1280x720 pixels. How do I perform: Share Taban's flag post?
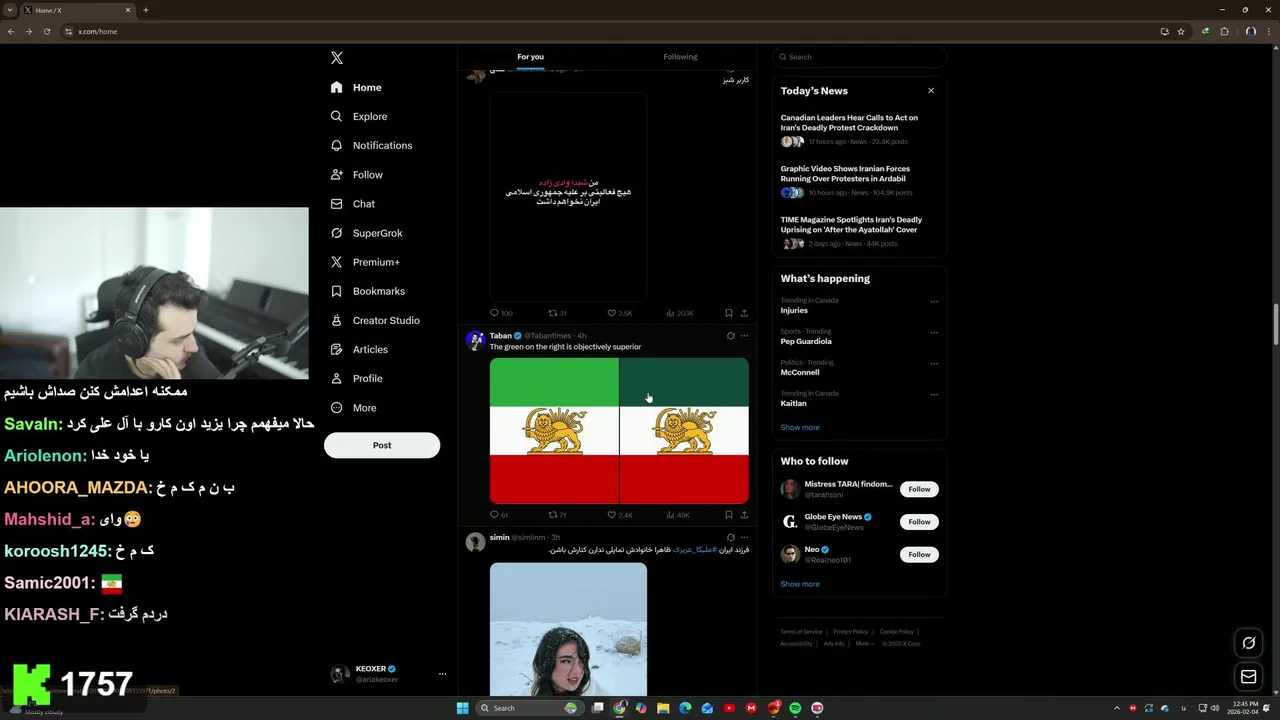tap(744, 515)
